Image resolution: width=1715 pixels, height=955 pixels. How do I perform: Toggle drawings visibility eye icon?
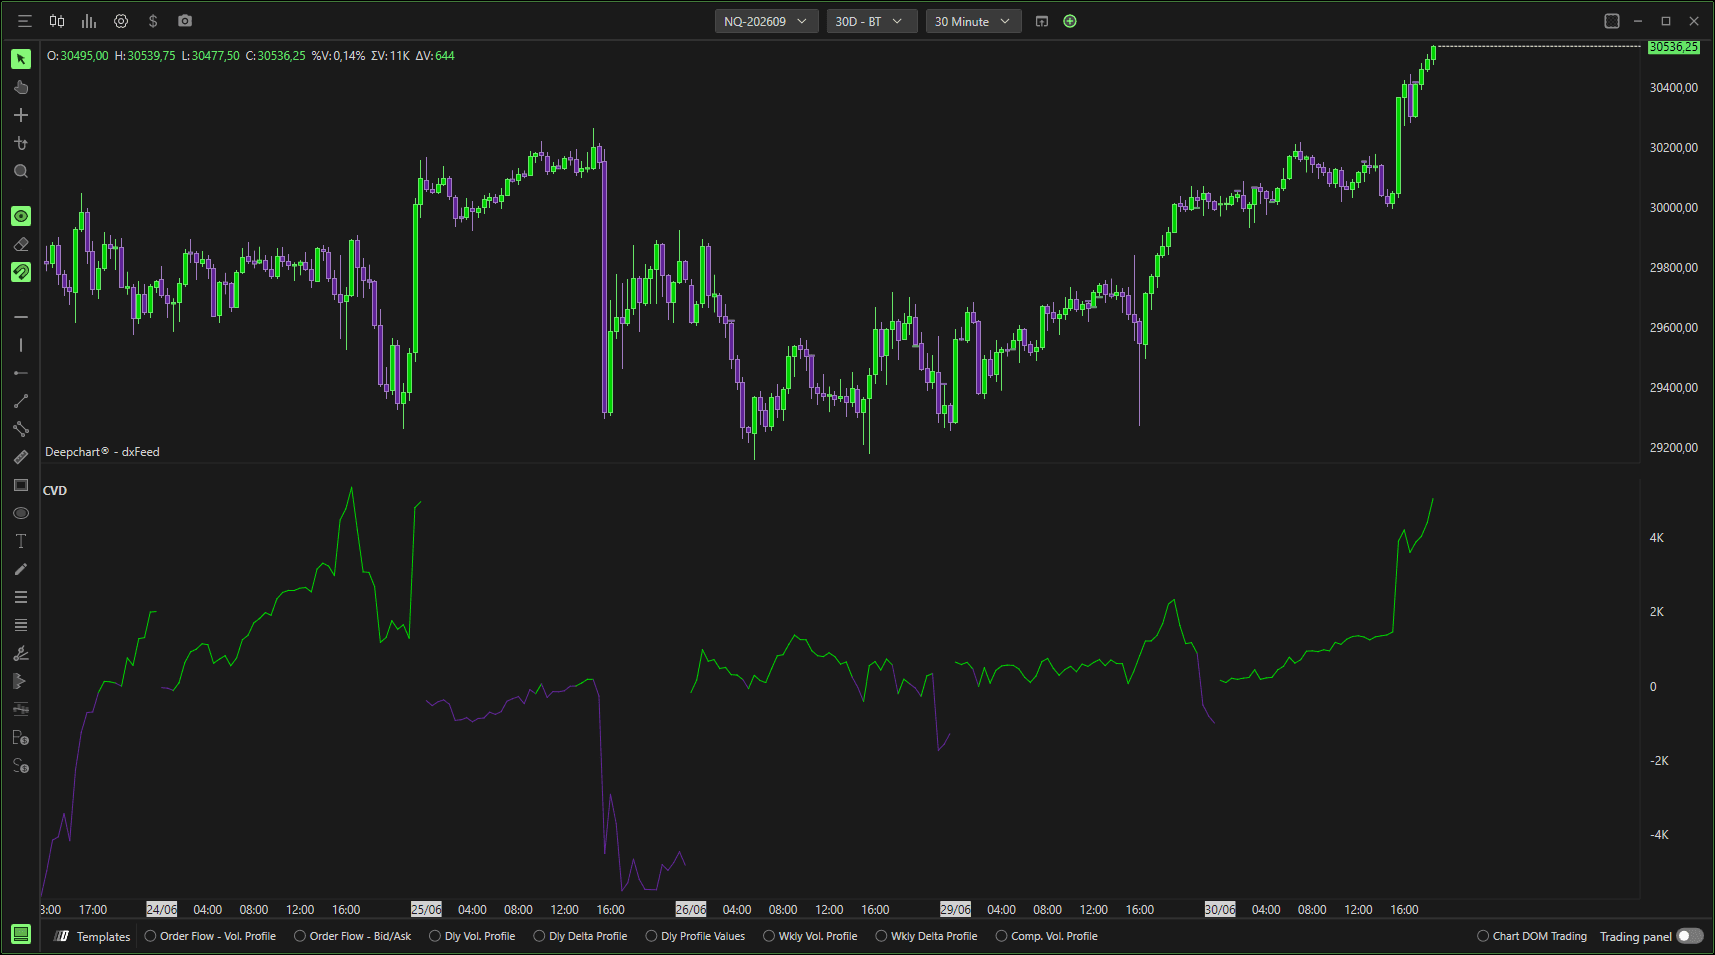point(21,216)
